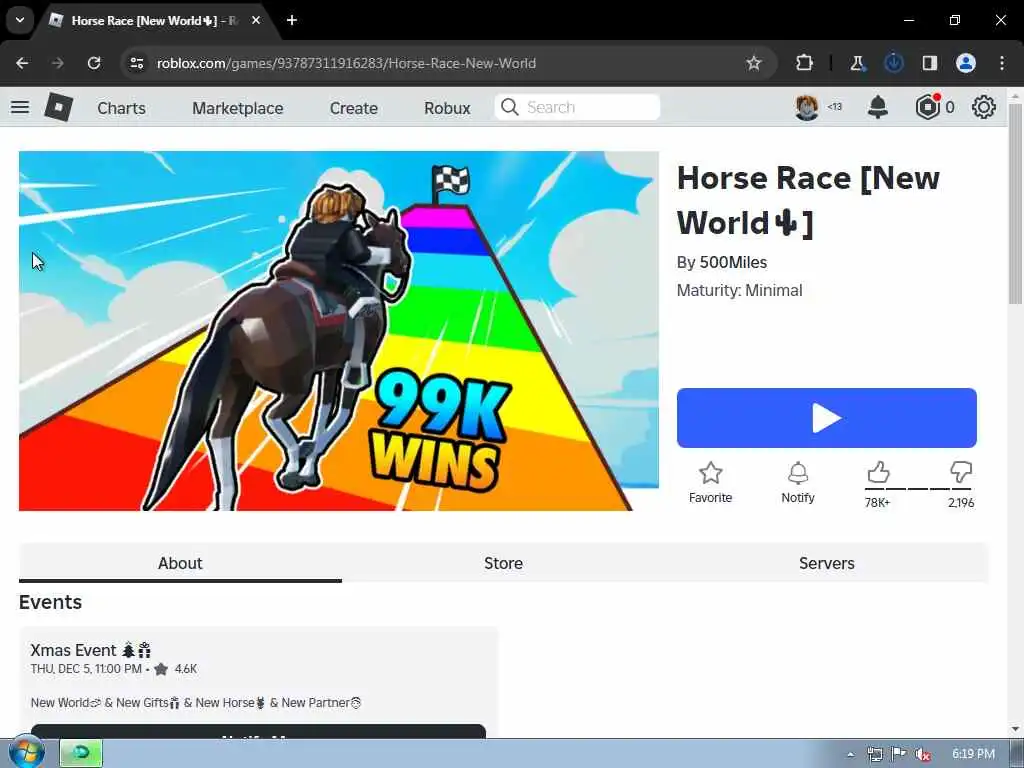The image size is (1024, 768).
Task: Open the Windows Start button
Action: 26,752
